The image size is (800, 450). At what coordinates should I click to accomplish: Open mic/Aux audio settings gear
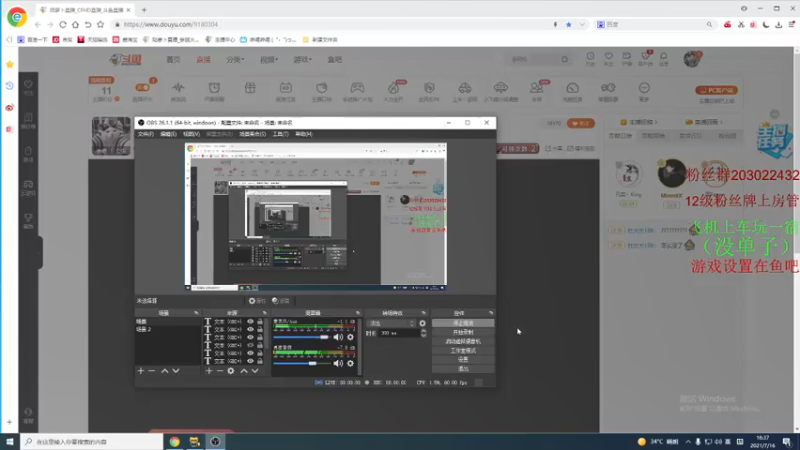[351, 337]
